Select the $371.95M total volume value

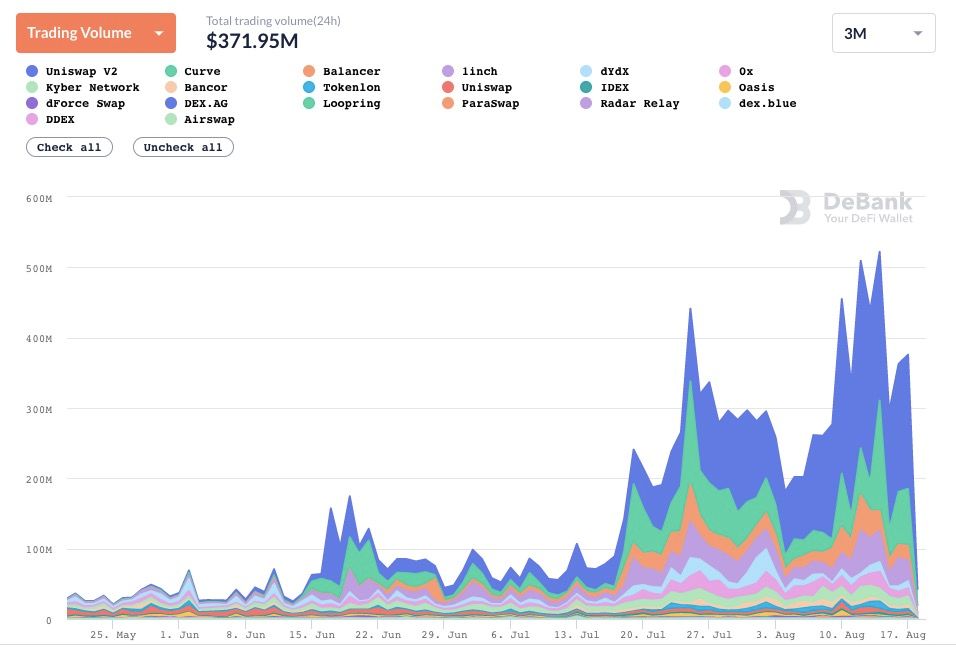252,41
